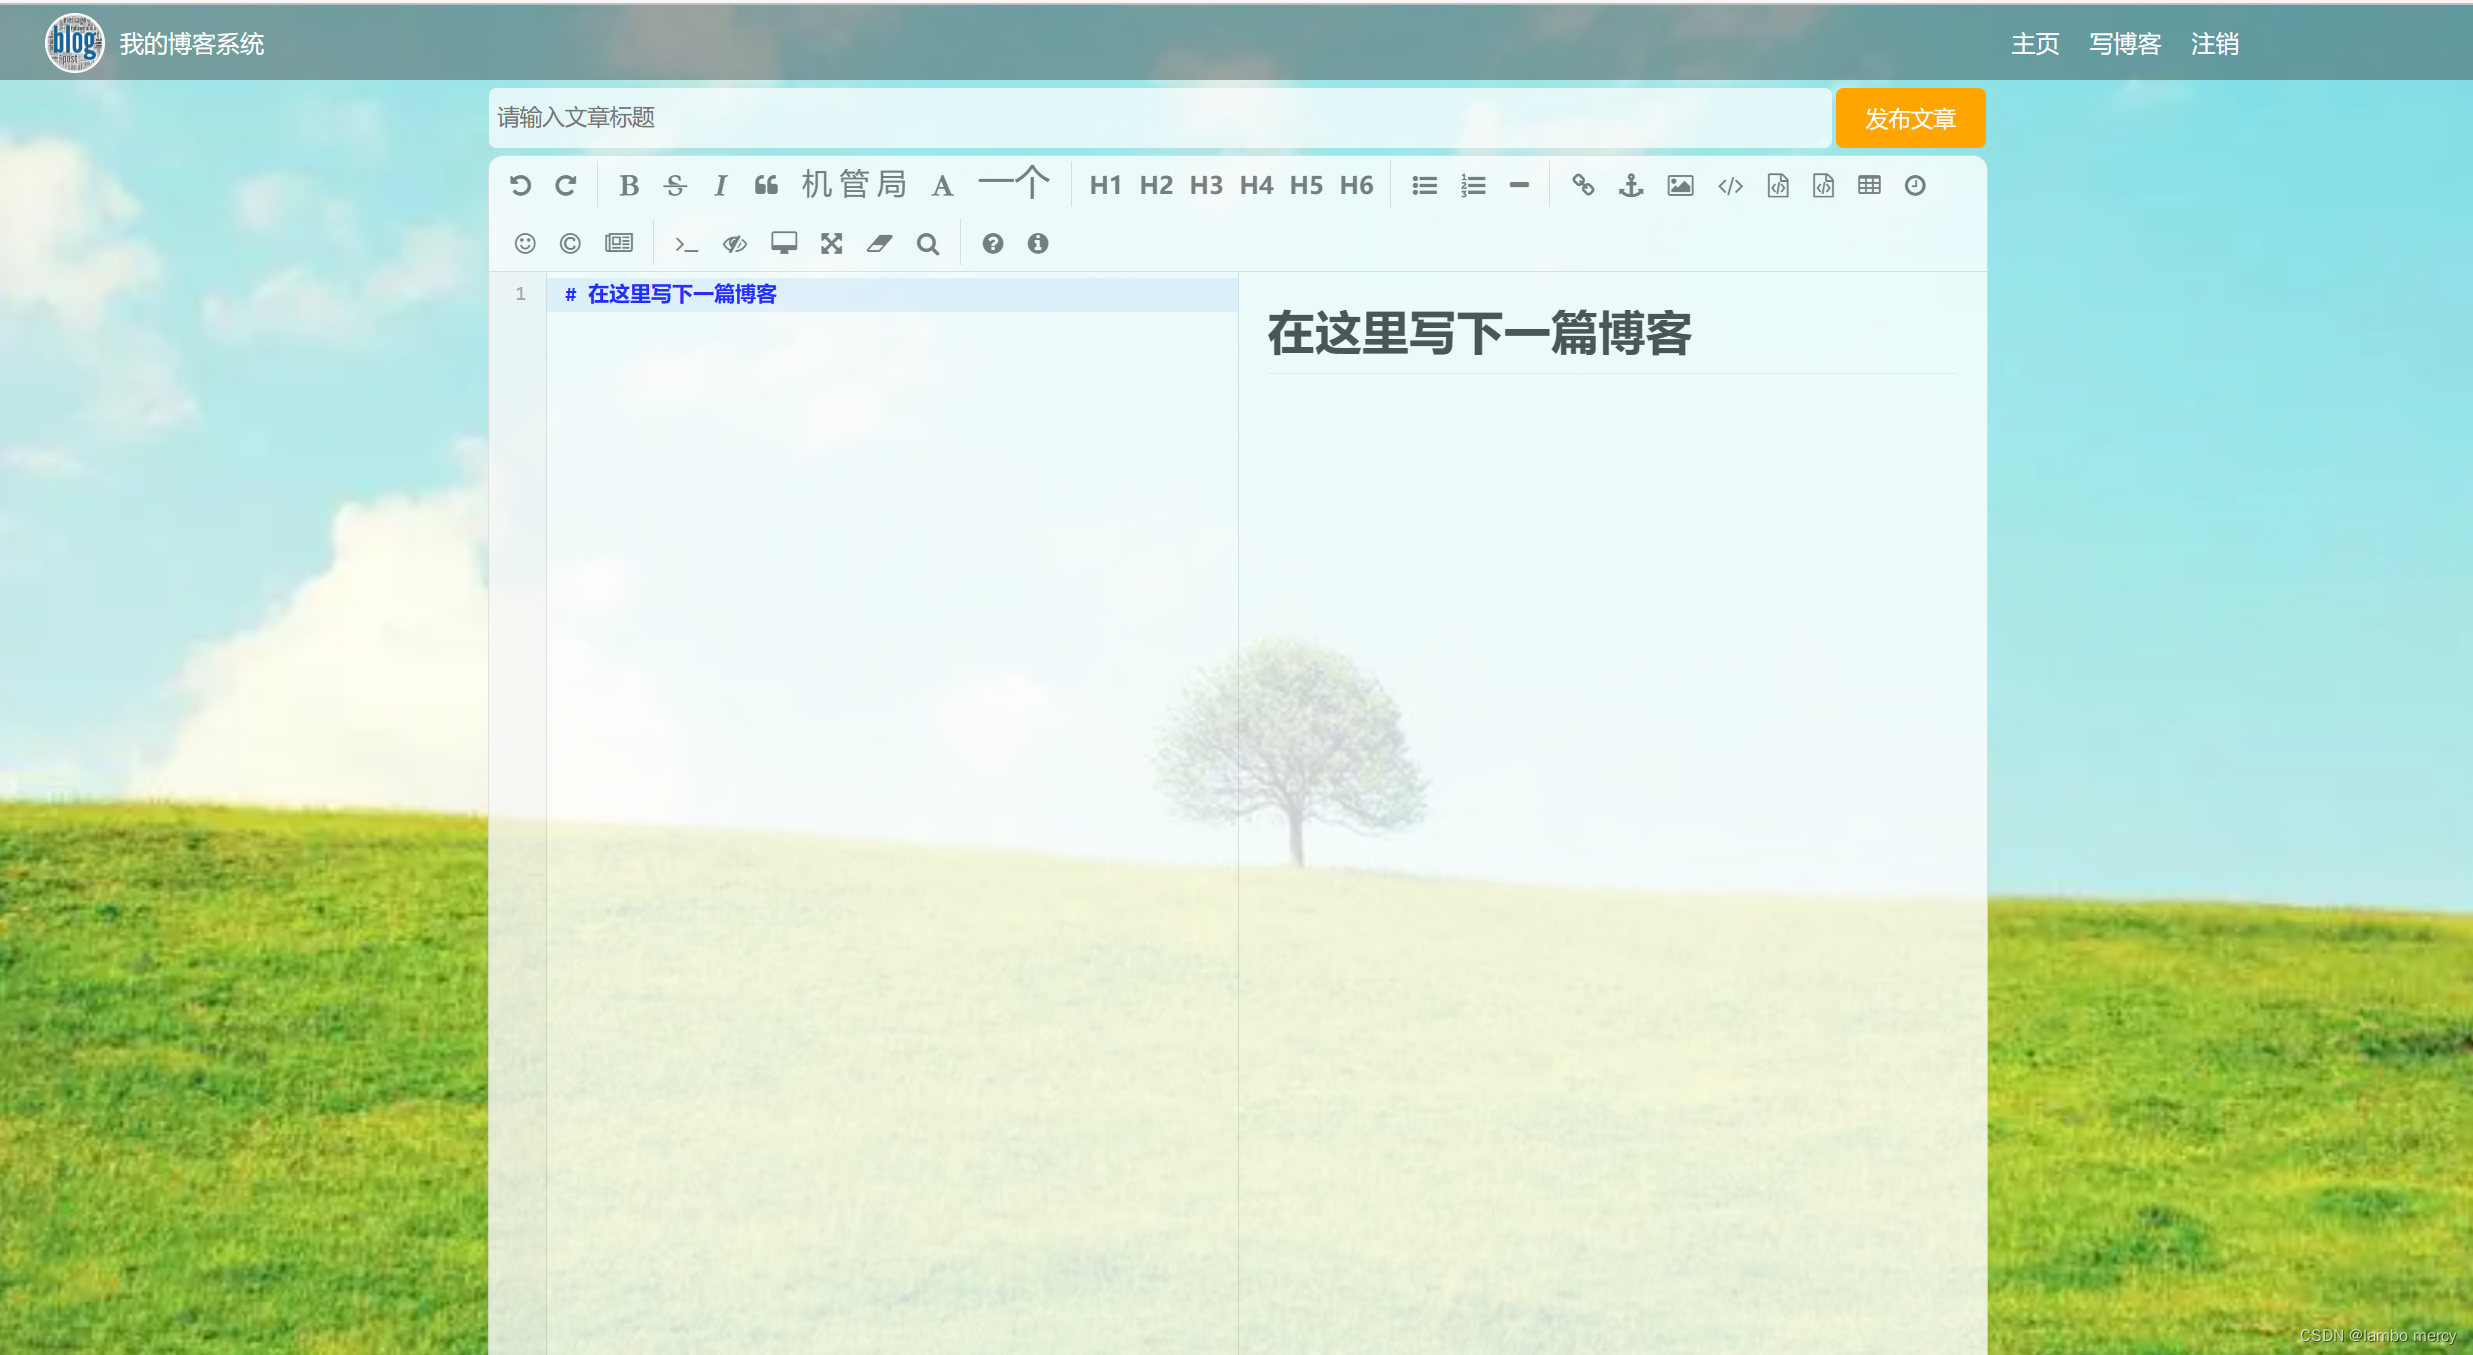Screen dimensions: 2473x1355
Task: Open the 写博客 menu item
Action: coord(2124,44)
